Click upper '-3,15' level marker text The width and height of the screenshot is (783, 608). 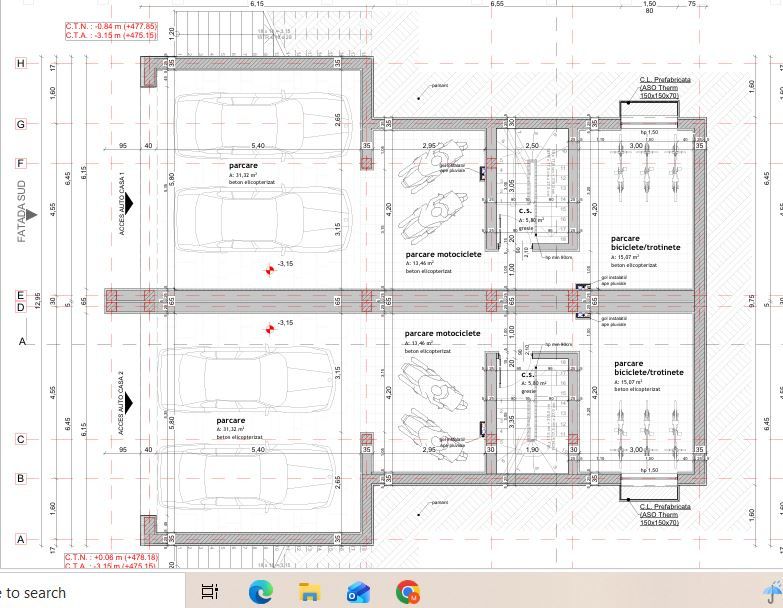click(x=285, y=264)
